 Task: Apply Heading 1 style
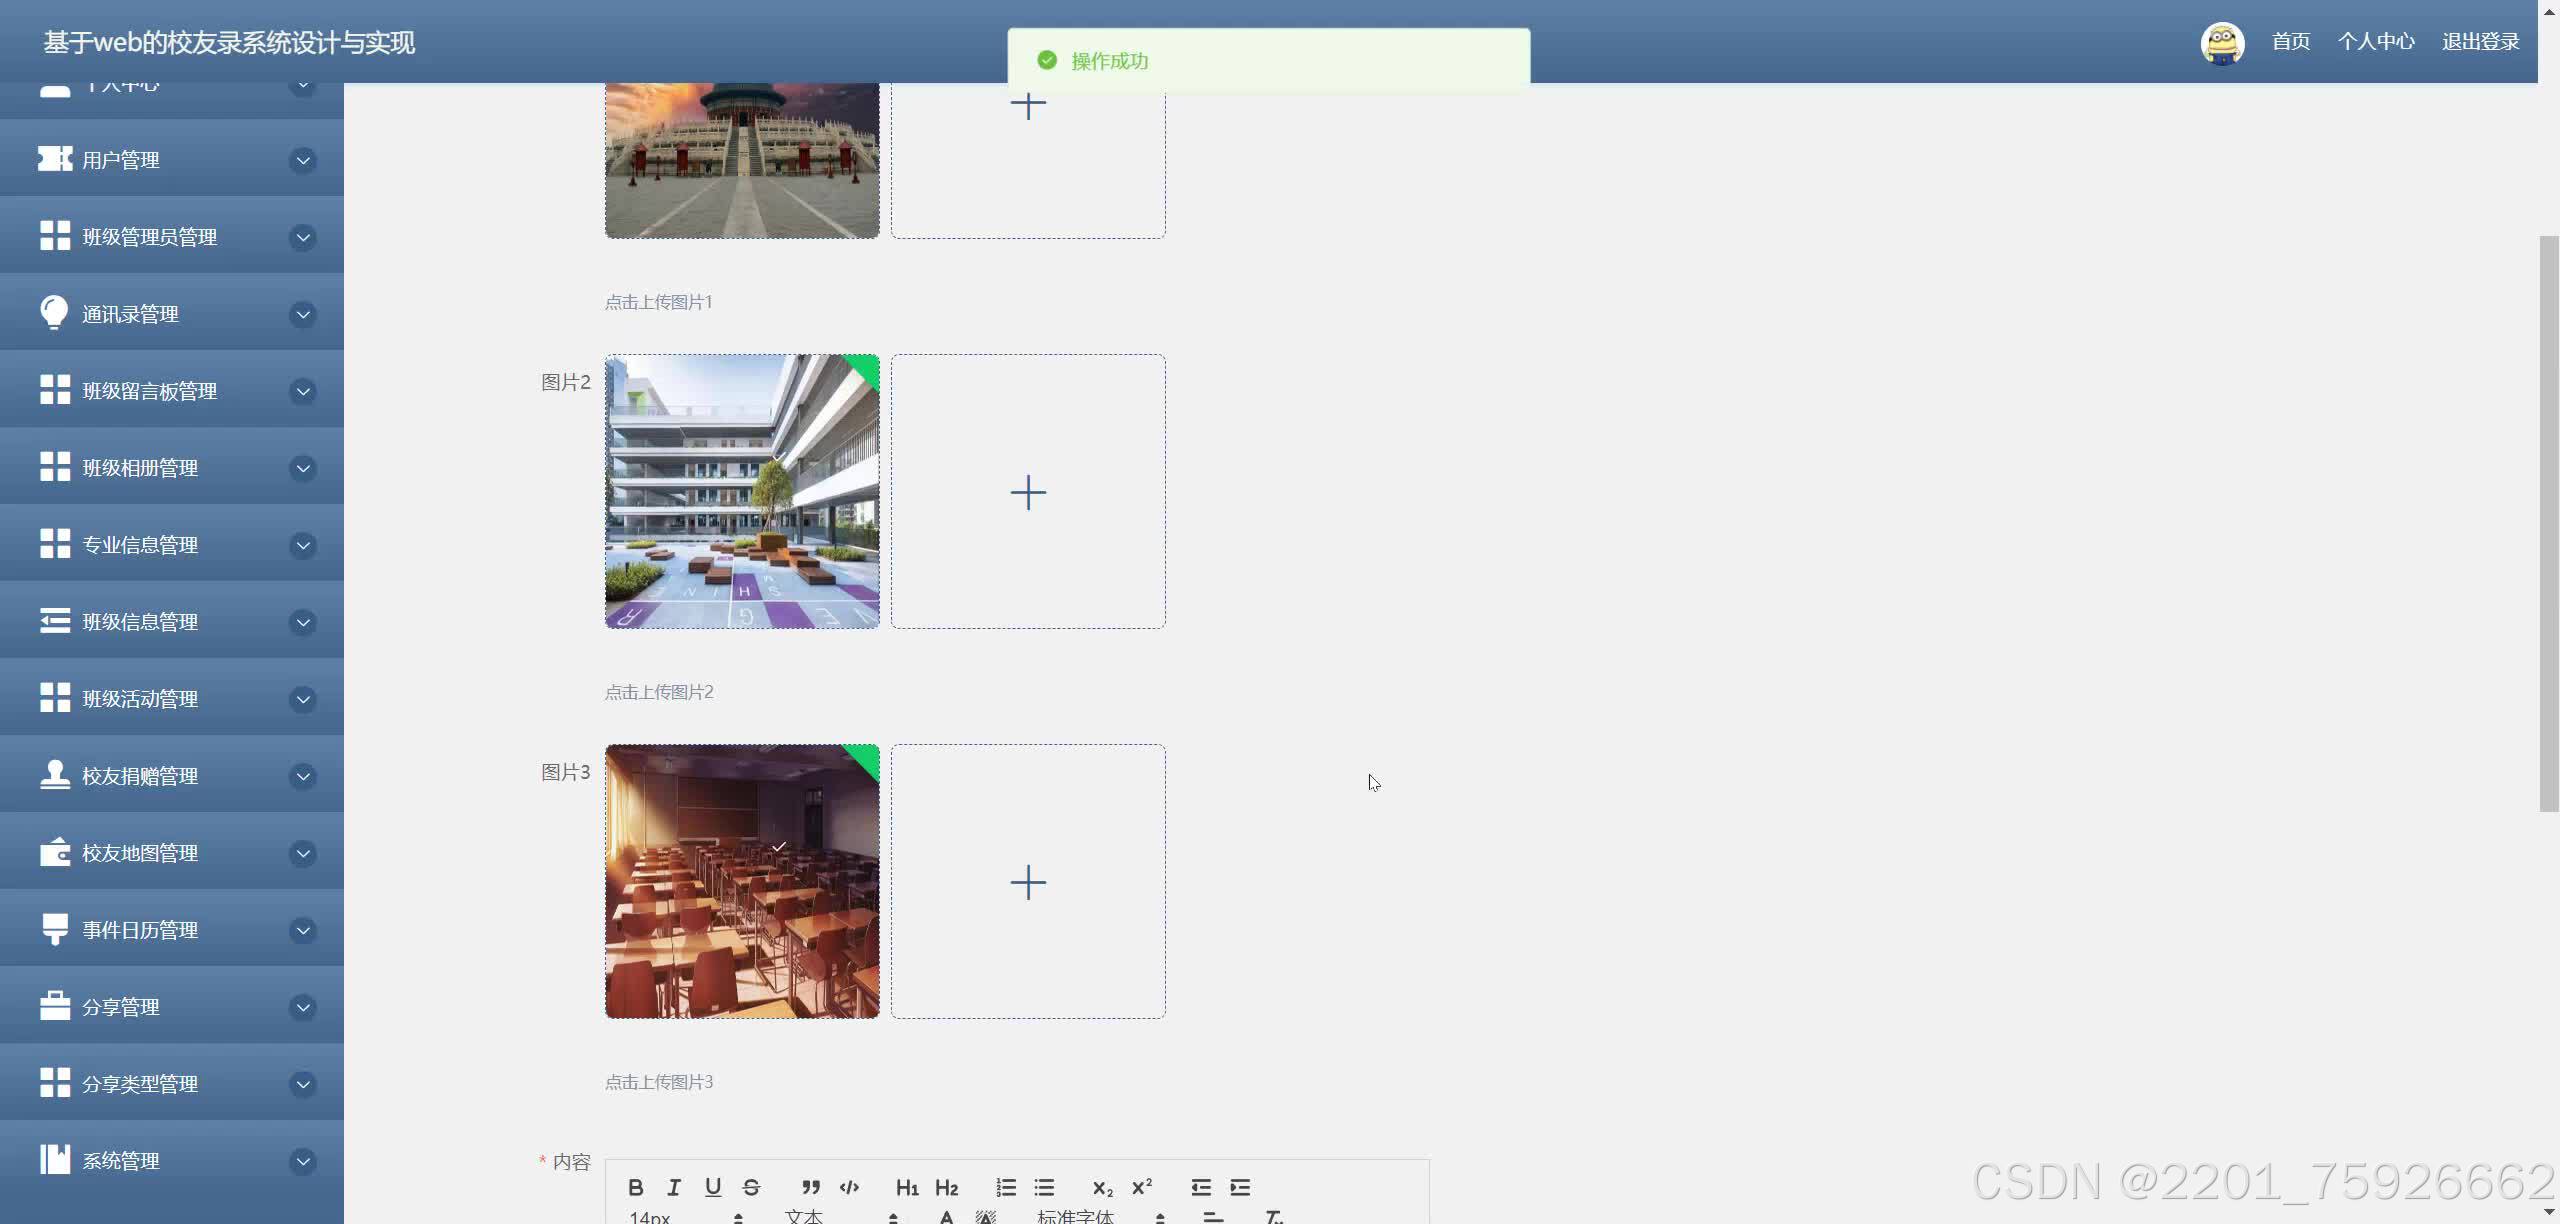(x=907, y=1188)
